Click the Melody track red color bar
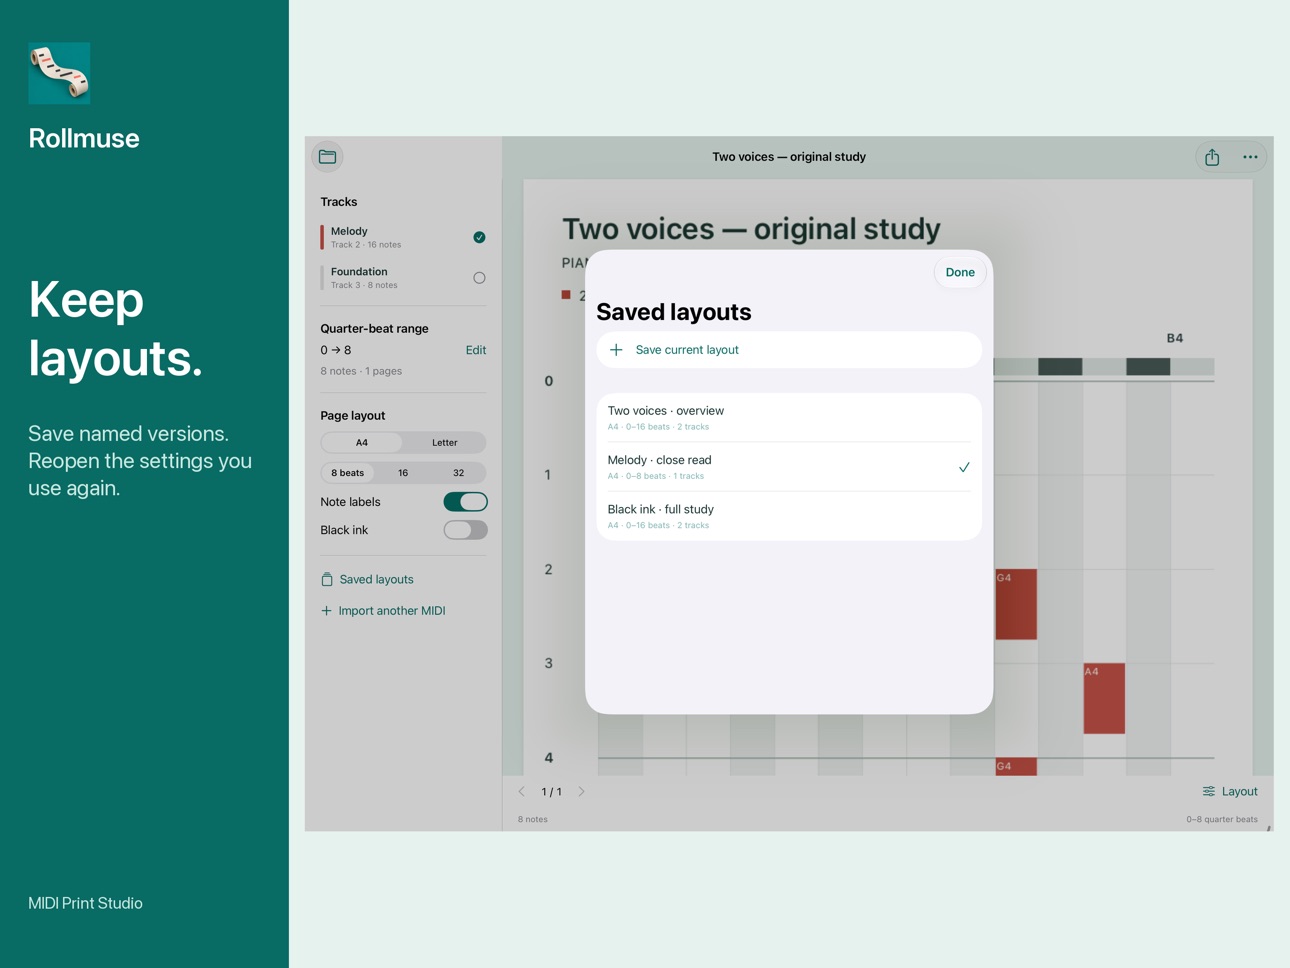Screen dimensions: 1290x968 (322, 237)
